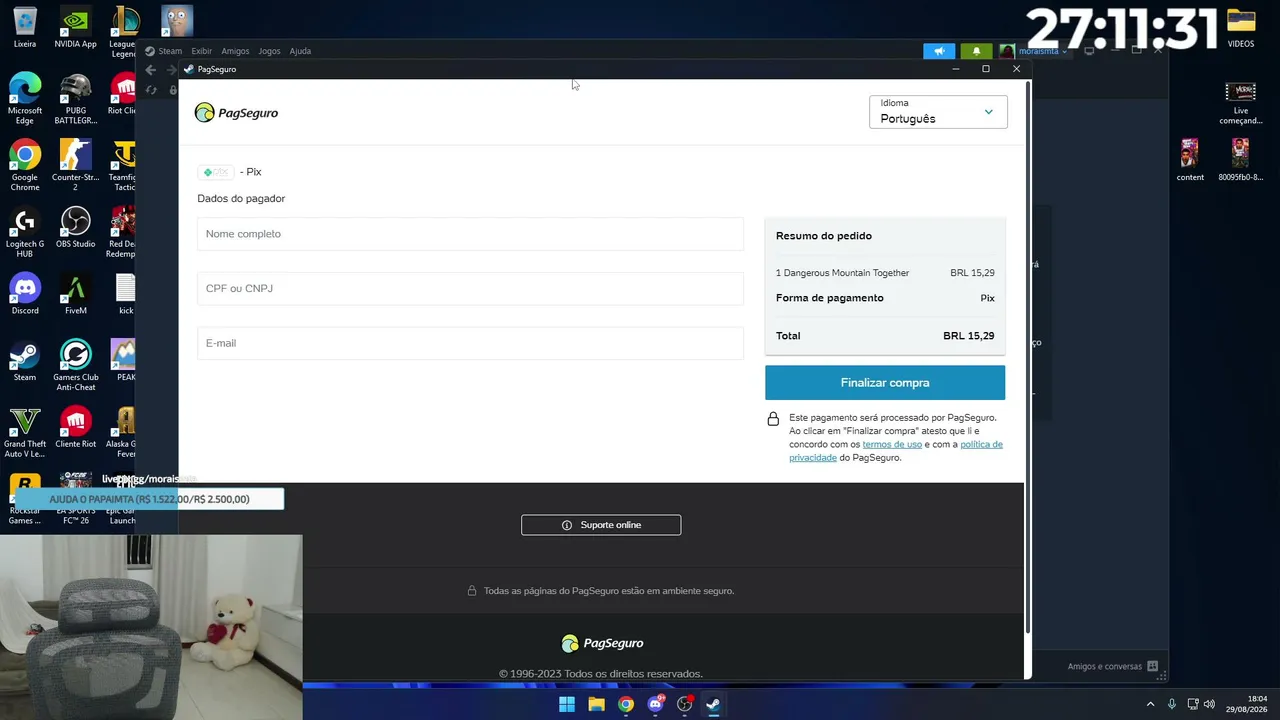Click the CPF ou CNPJ field
This screenshot has height=720, width=1280.
[x=470, y=288]
